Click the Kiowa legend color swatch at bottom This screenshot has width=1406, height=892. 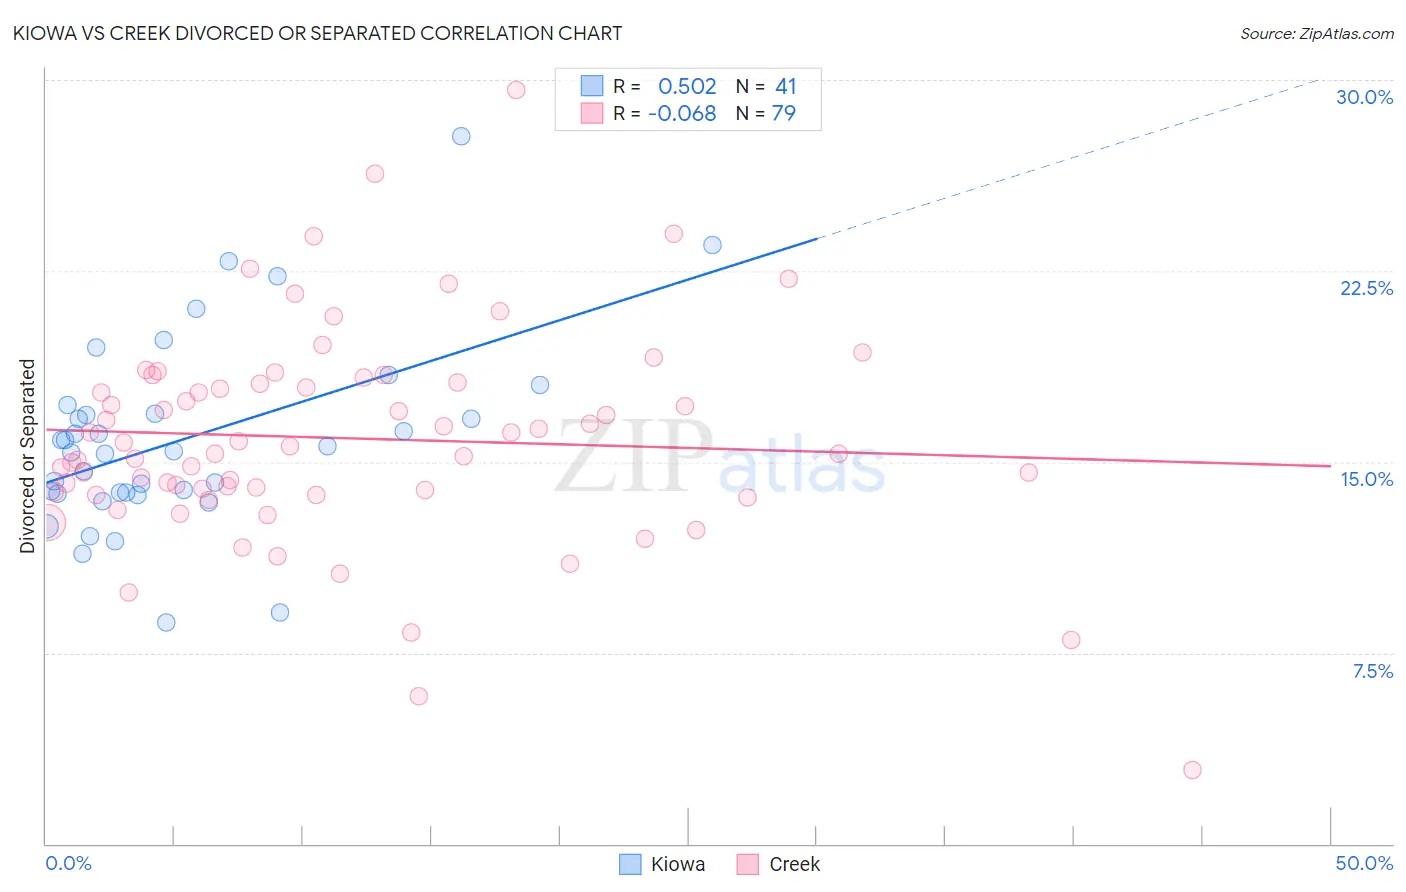pyautogui.click(x=630, y=864)
